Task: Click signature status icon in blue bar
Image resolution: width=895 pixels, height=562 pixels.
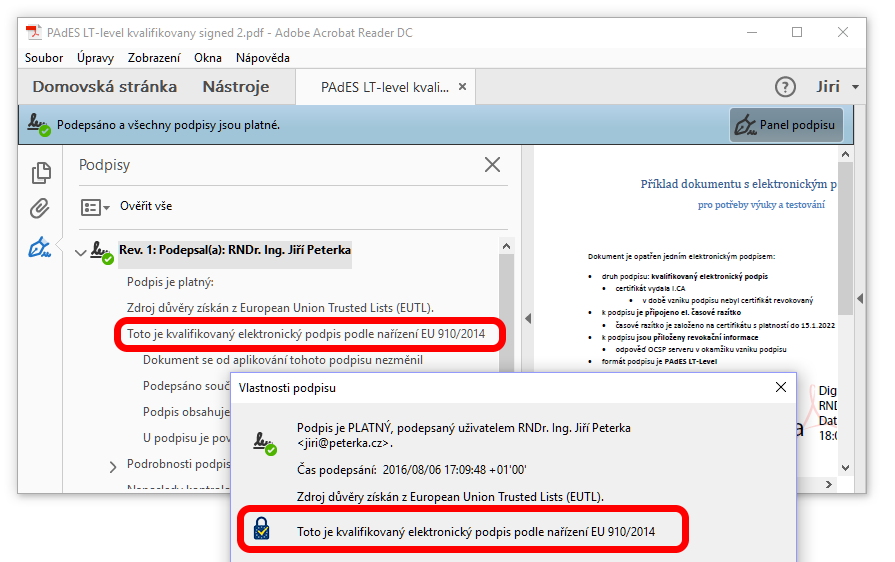Action: coord(39,124)
